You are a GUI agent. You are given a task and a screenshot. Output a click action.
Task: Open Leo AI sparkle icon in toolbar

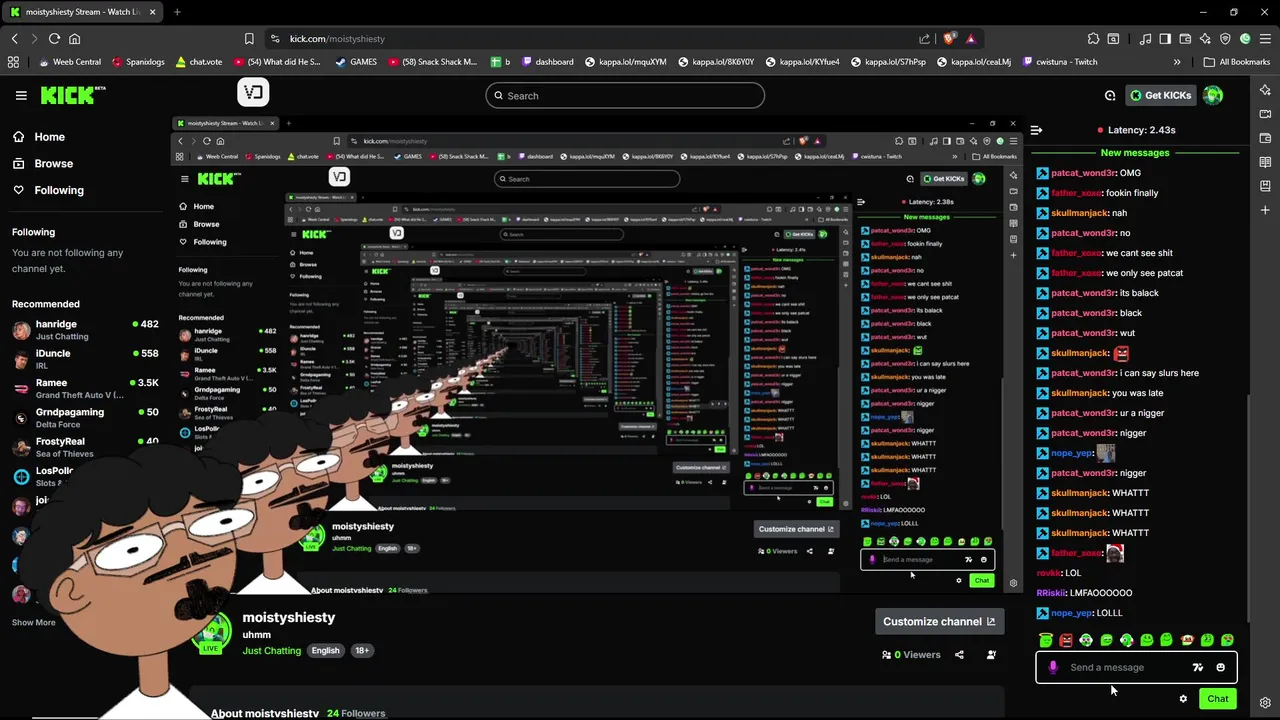[1205, 38]
